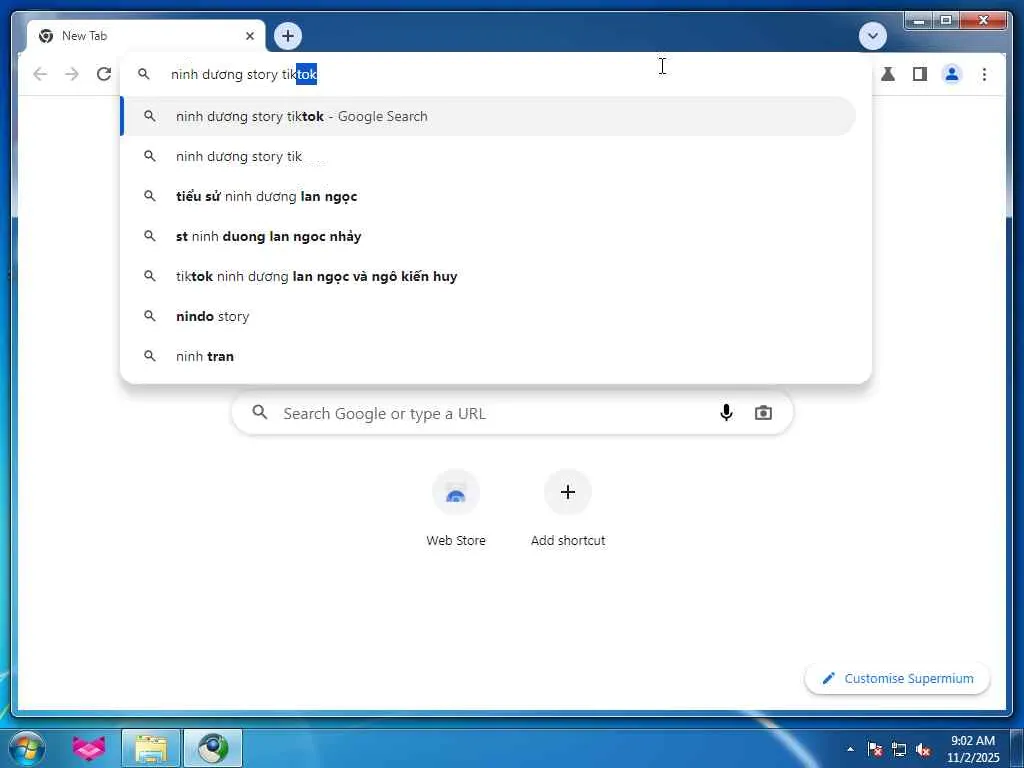
Task: Click the omnibox text ninh dương story tiktok
Action: pos(244,74)
